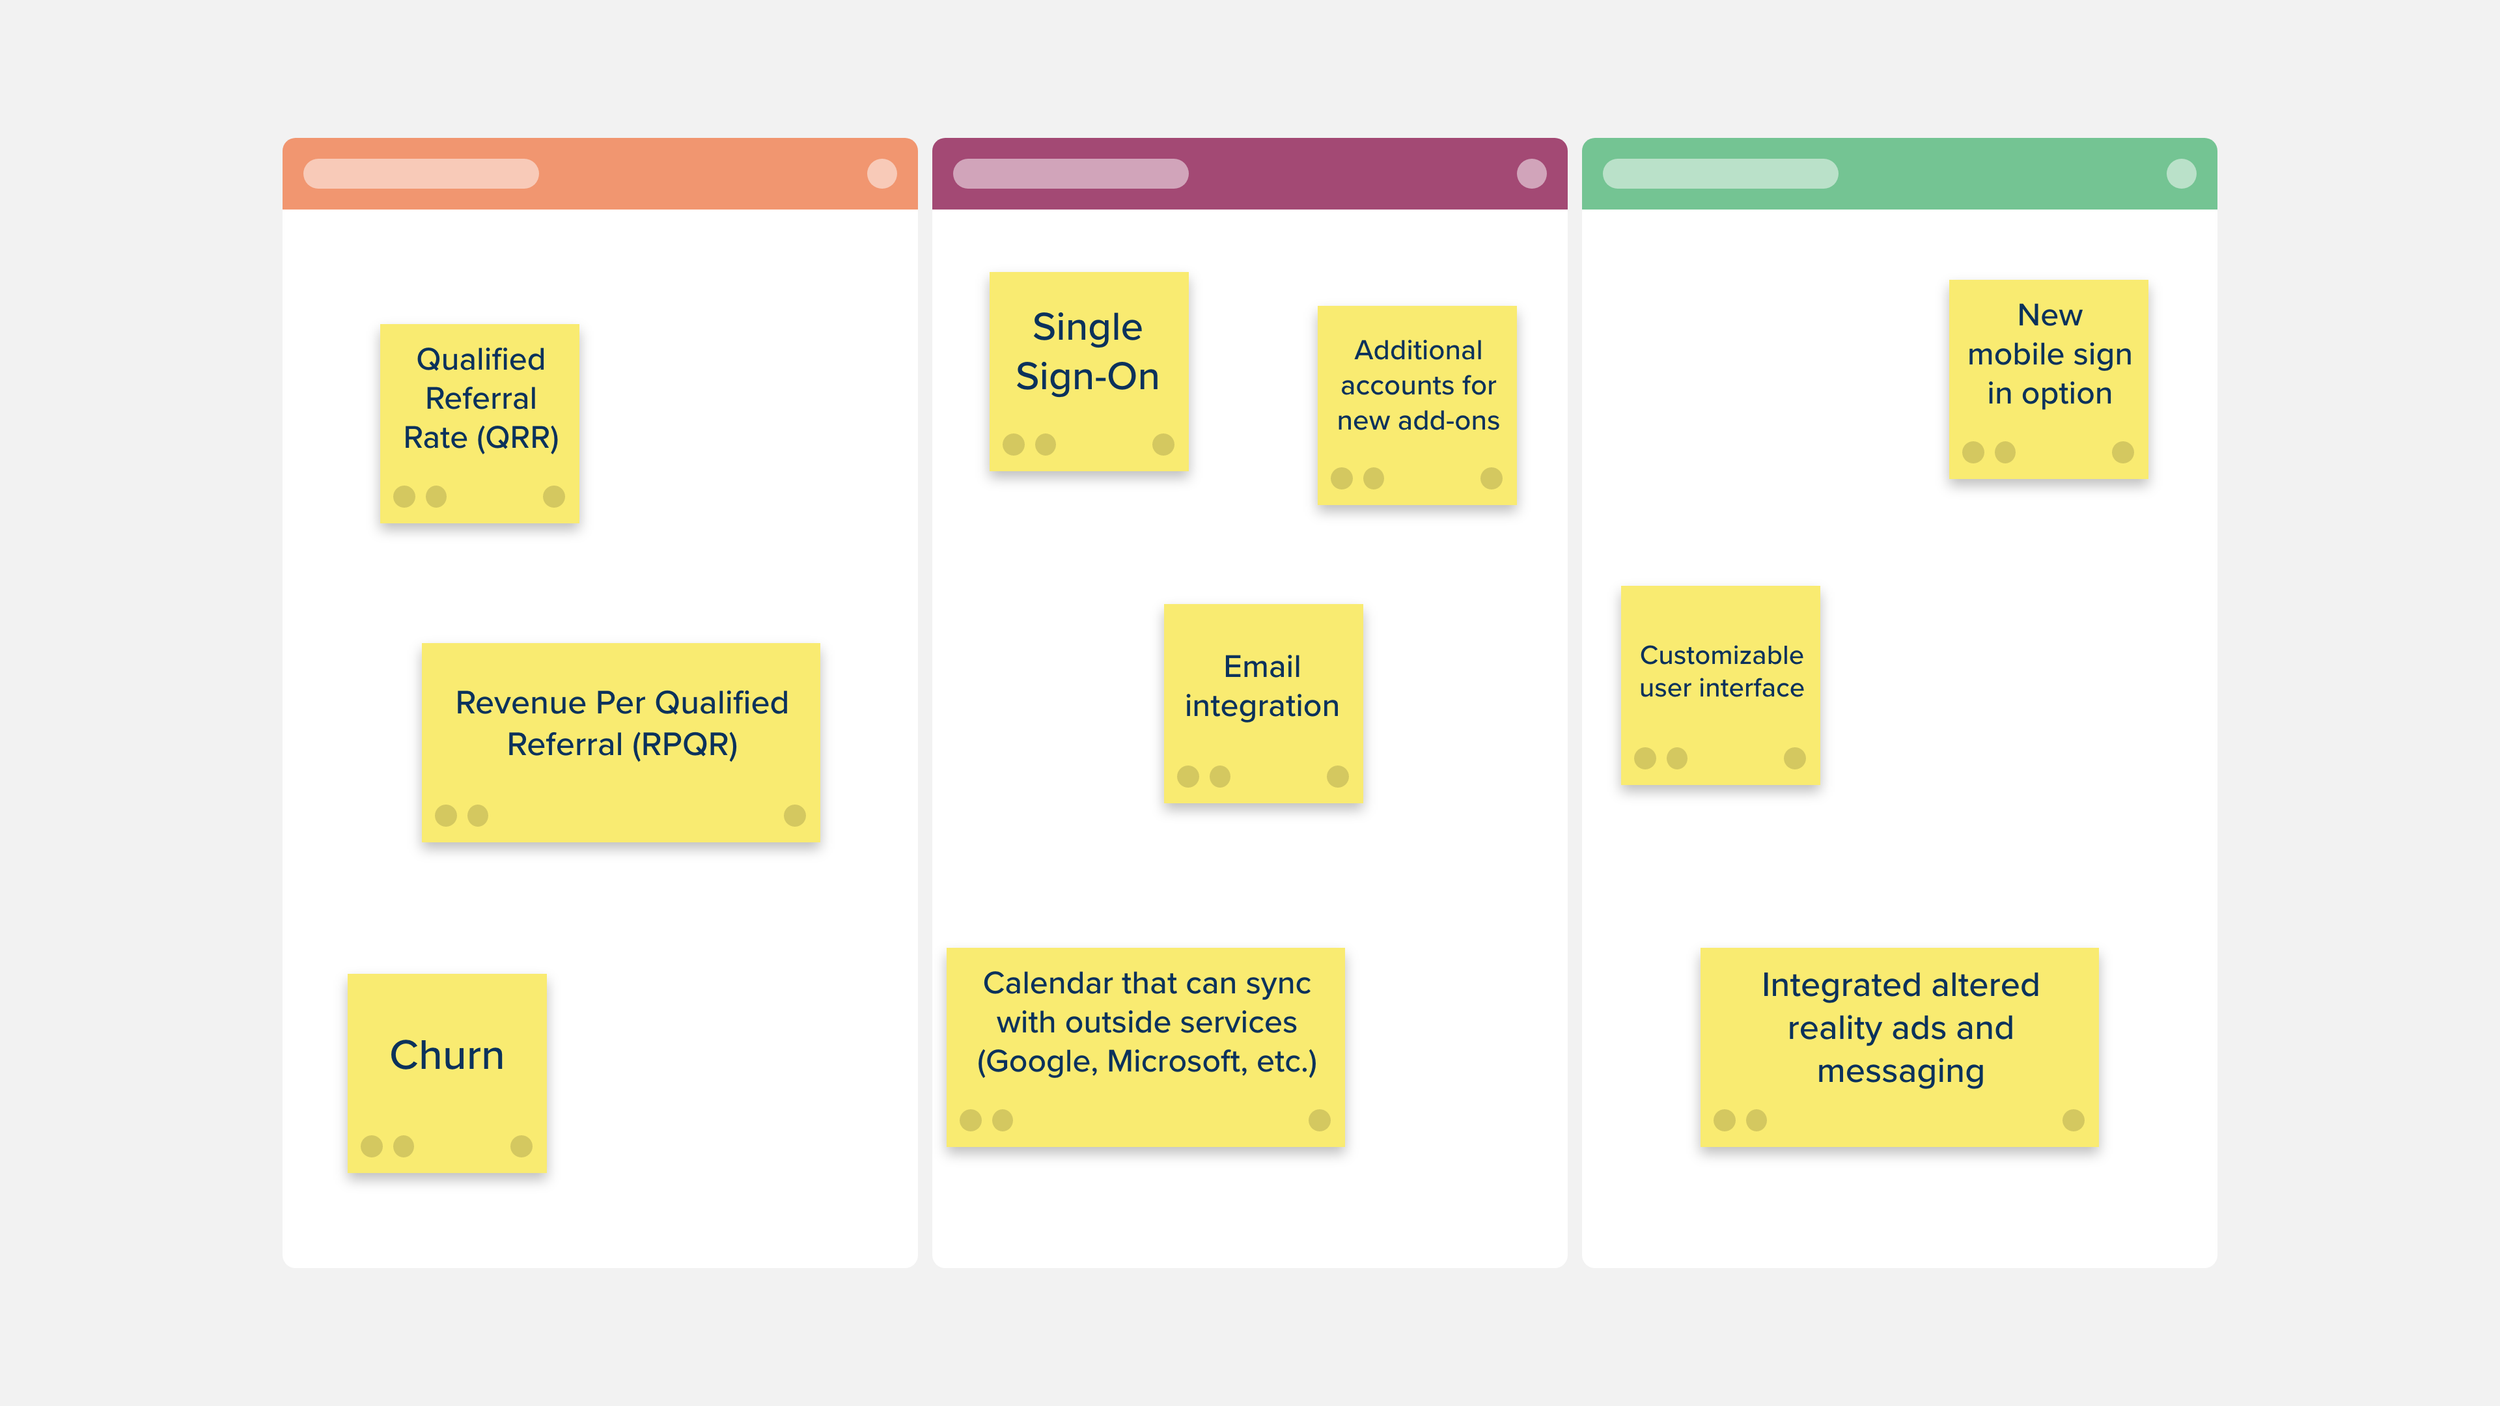Click the bottom-right dot on the New mobile sign in option note
The image size is (2500, 1406).
[x=2123, y=452]
